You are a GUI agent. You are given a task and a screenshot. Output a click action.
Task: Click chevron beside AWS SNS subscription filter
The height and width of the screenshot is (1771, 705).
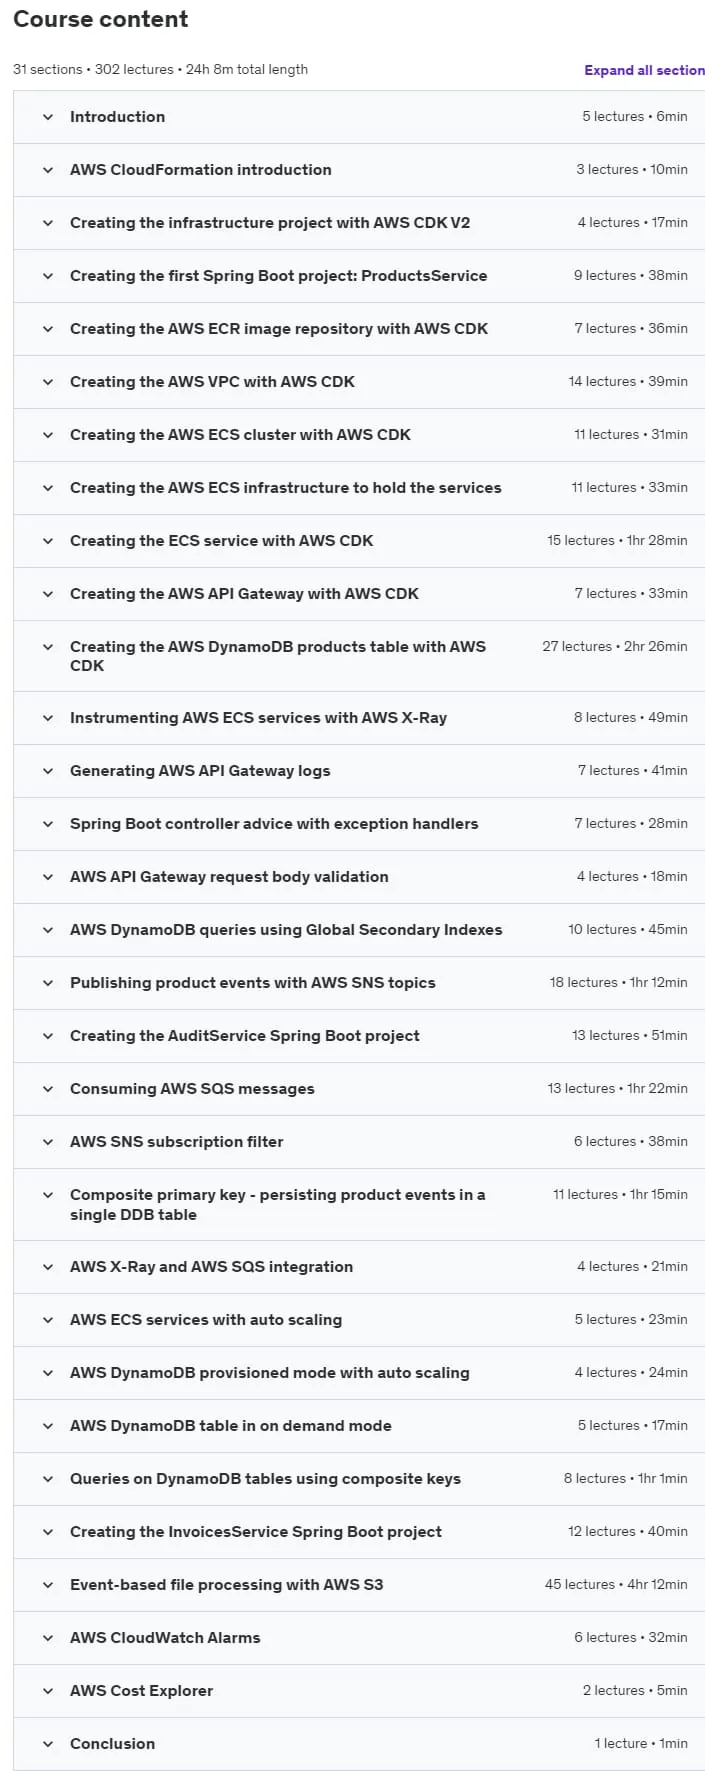[48, 1142]
